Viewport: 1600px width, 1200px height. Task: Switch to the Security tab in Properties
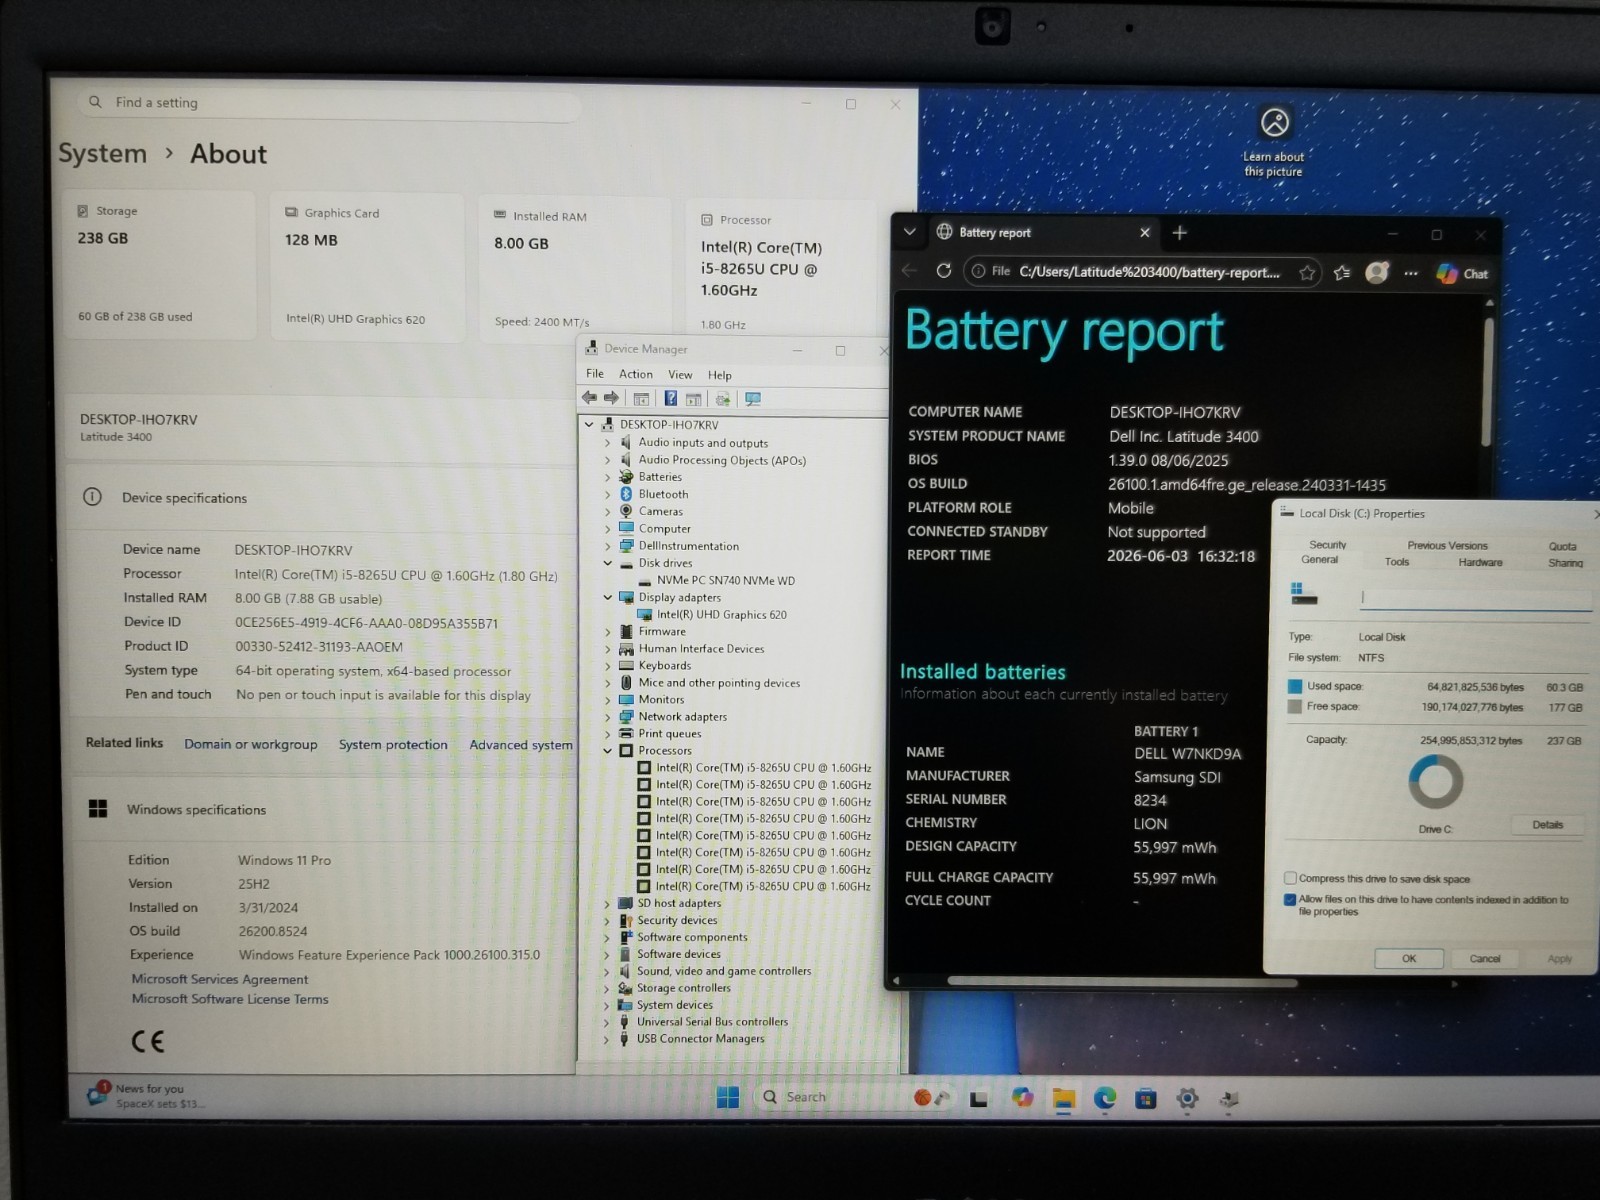1328,545
